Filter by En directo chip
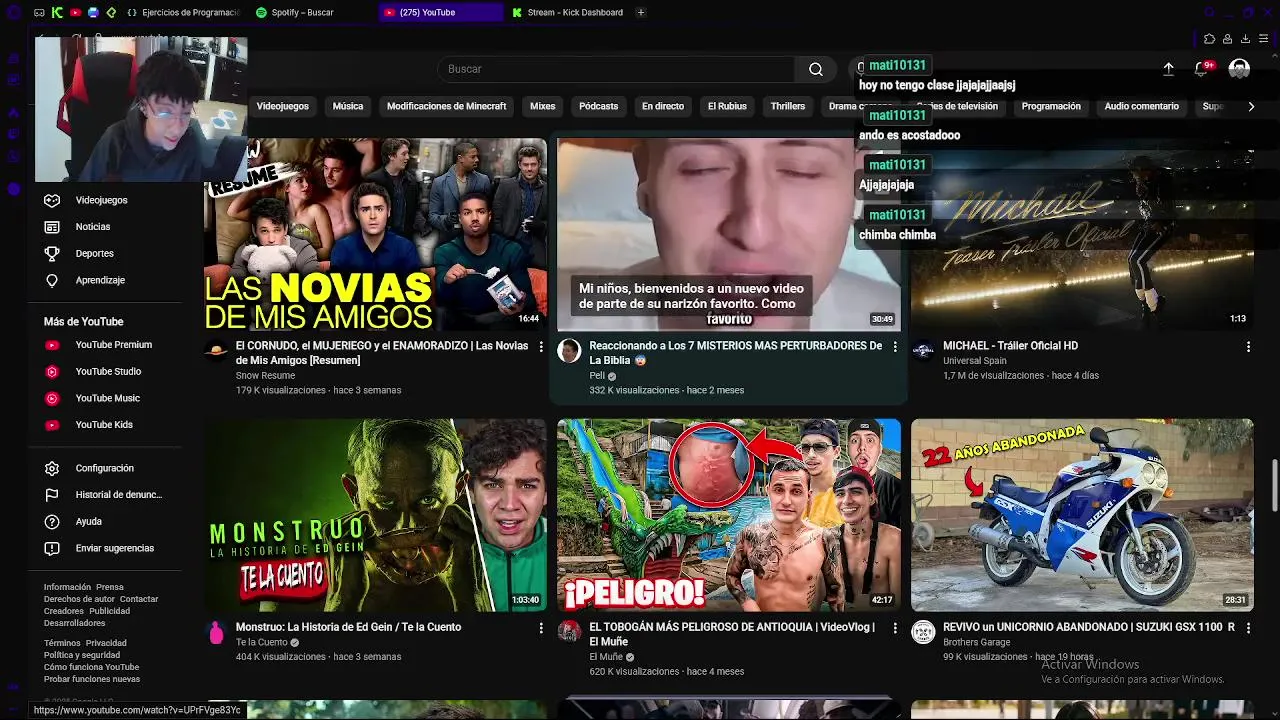Viewport: 1280px width, 720px height. [663, 106]
